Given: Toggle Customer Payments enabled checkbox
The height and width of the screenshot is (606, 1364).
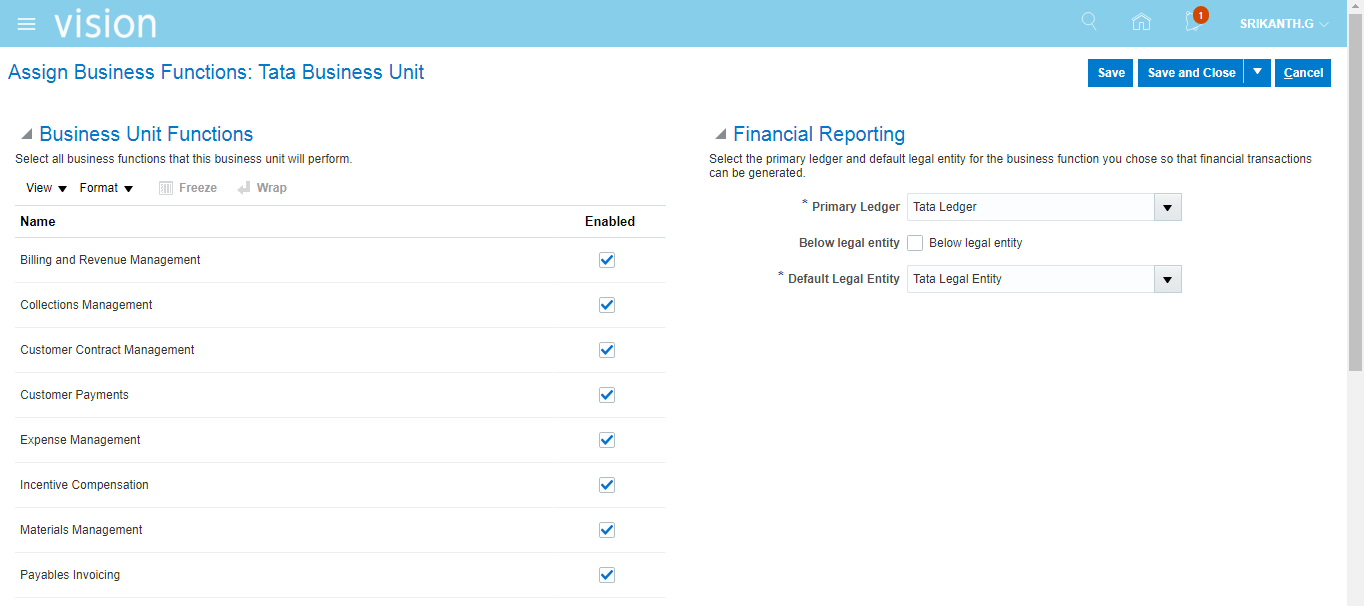Looking at the screenshot, I should click(606, 395).
